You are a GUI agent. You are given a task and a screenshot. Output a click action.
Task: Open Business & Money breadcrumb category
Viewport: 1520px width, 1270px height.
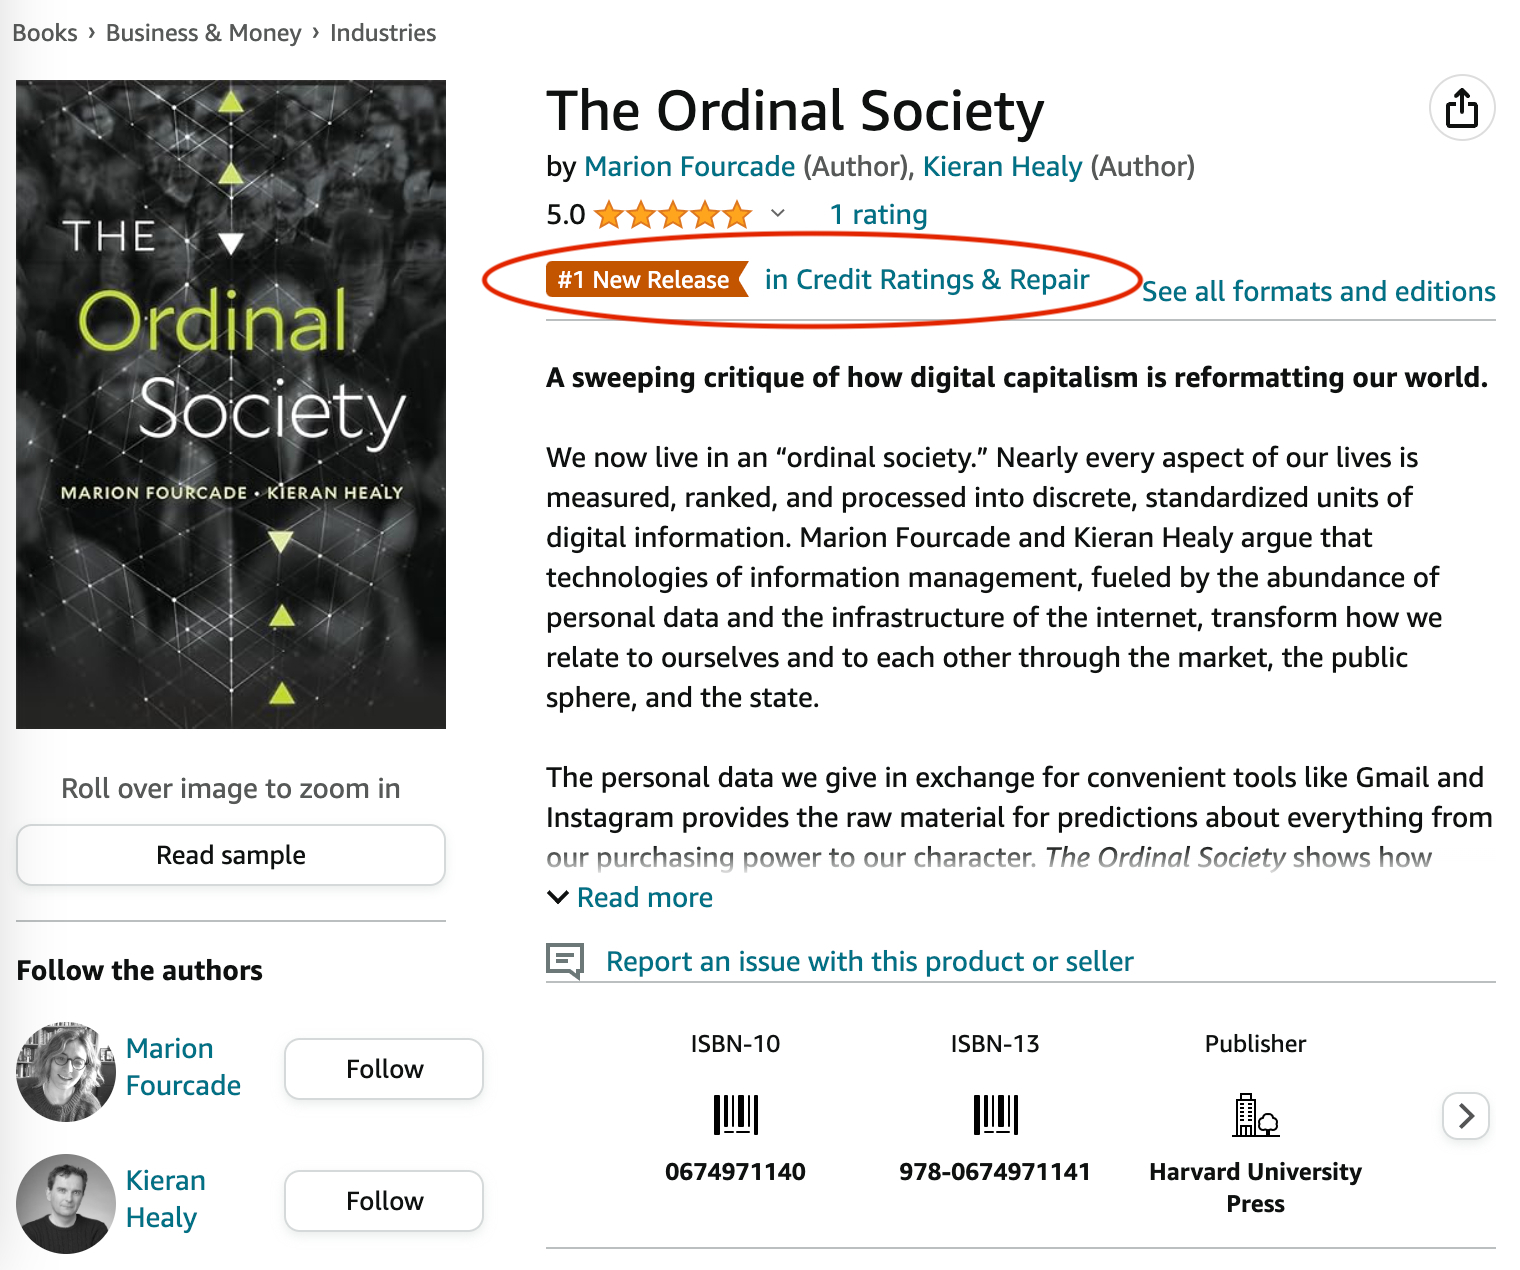(x=203, y=33)
